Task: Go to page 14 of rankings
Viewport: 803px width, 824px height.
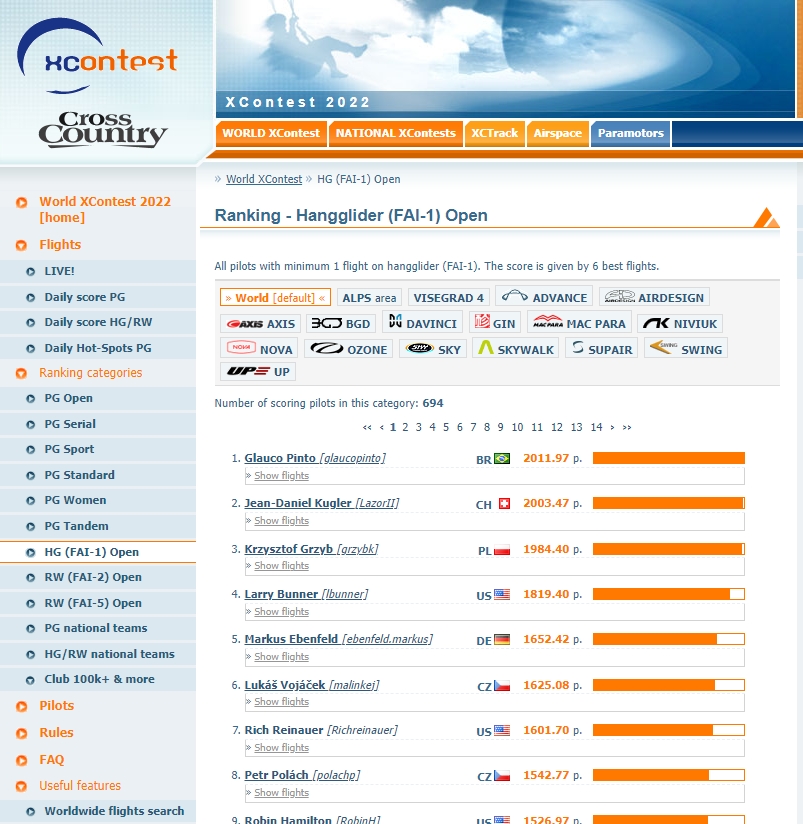Action: 596,427
